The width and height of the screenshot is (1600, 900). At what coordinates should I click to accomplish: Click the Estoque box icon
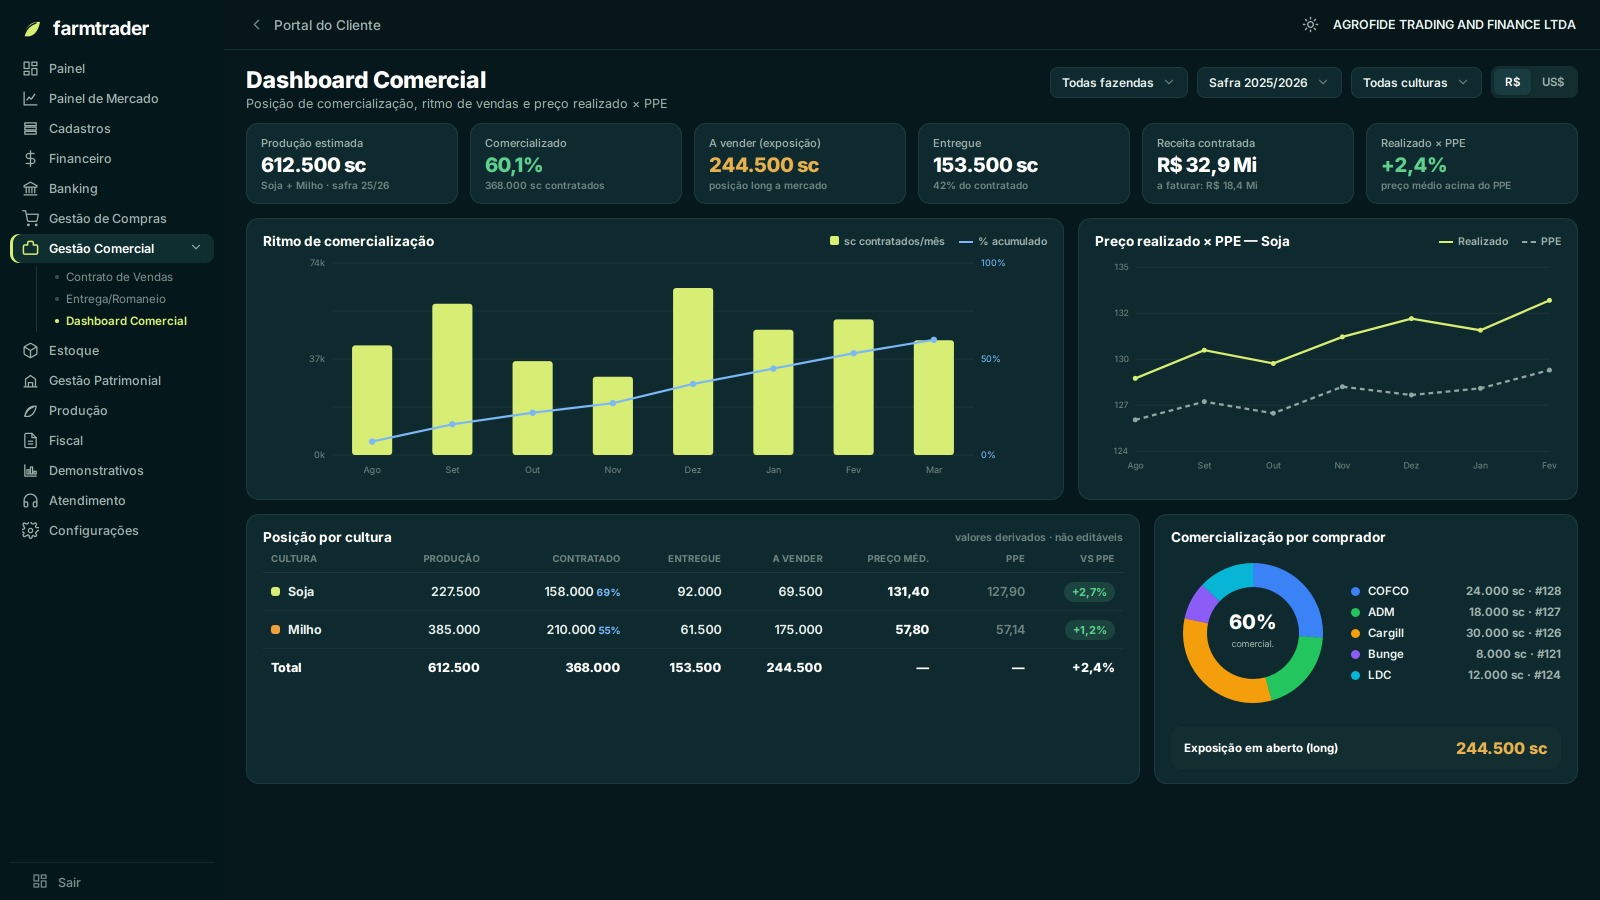[x=30, y=351]
